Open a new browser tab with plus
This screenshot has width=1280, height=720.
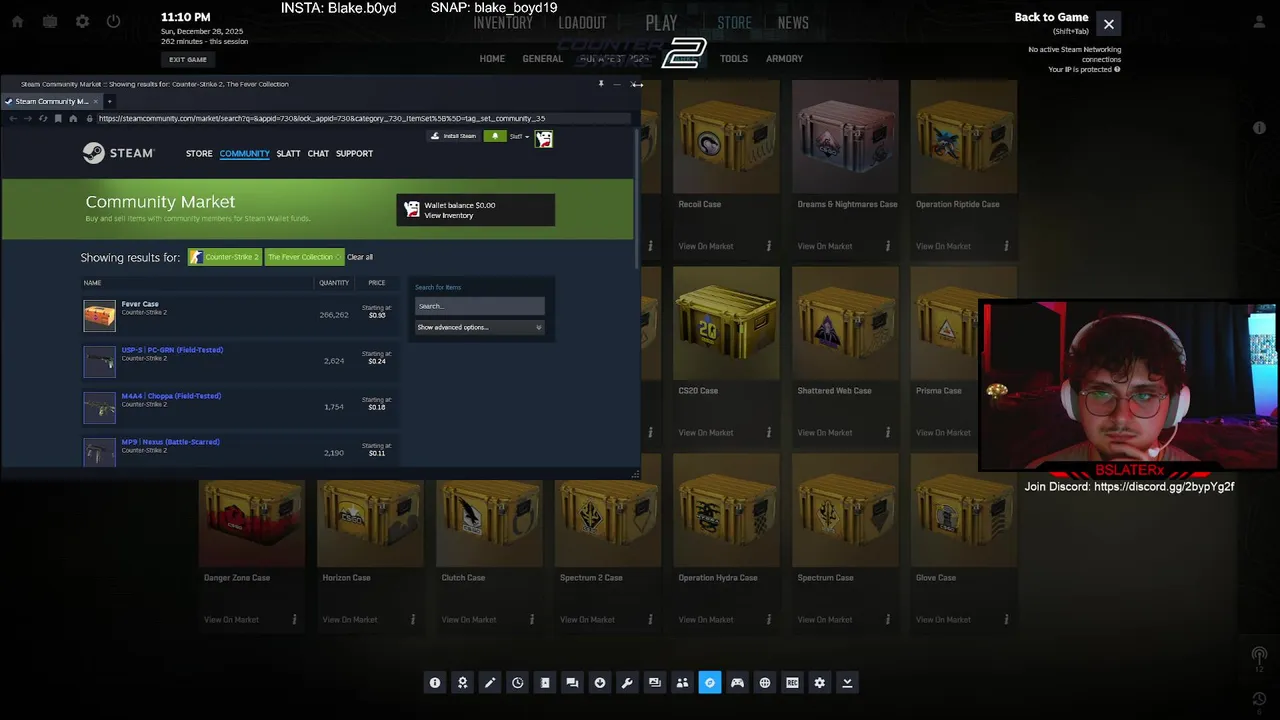pos(109,101)
